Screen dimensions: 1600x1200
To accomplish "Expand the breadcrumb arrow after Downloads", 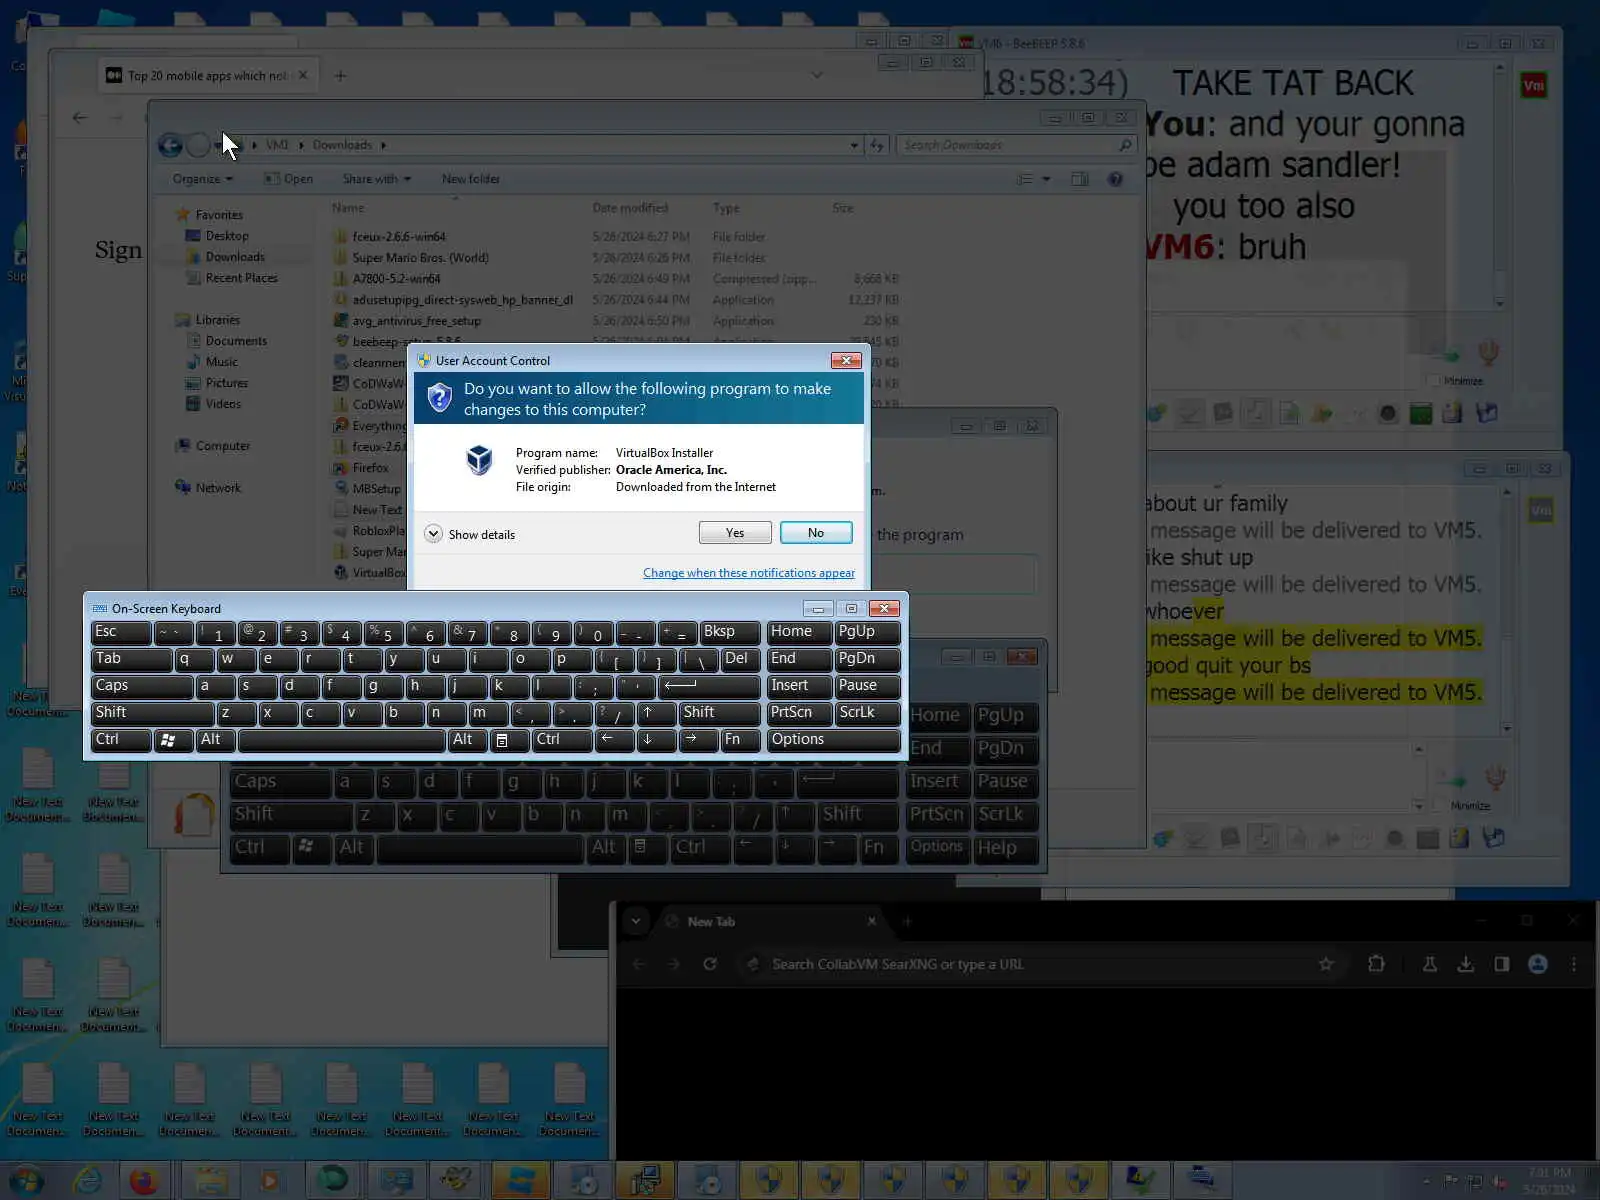I will click(383, 145).
